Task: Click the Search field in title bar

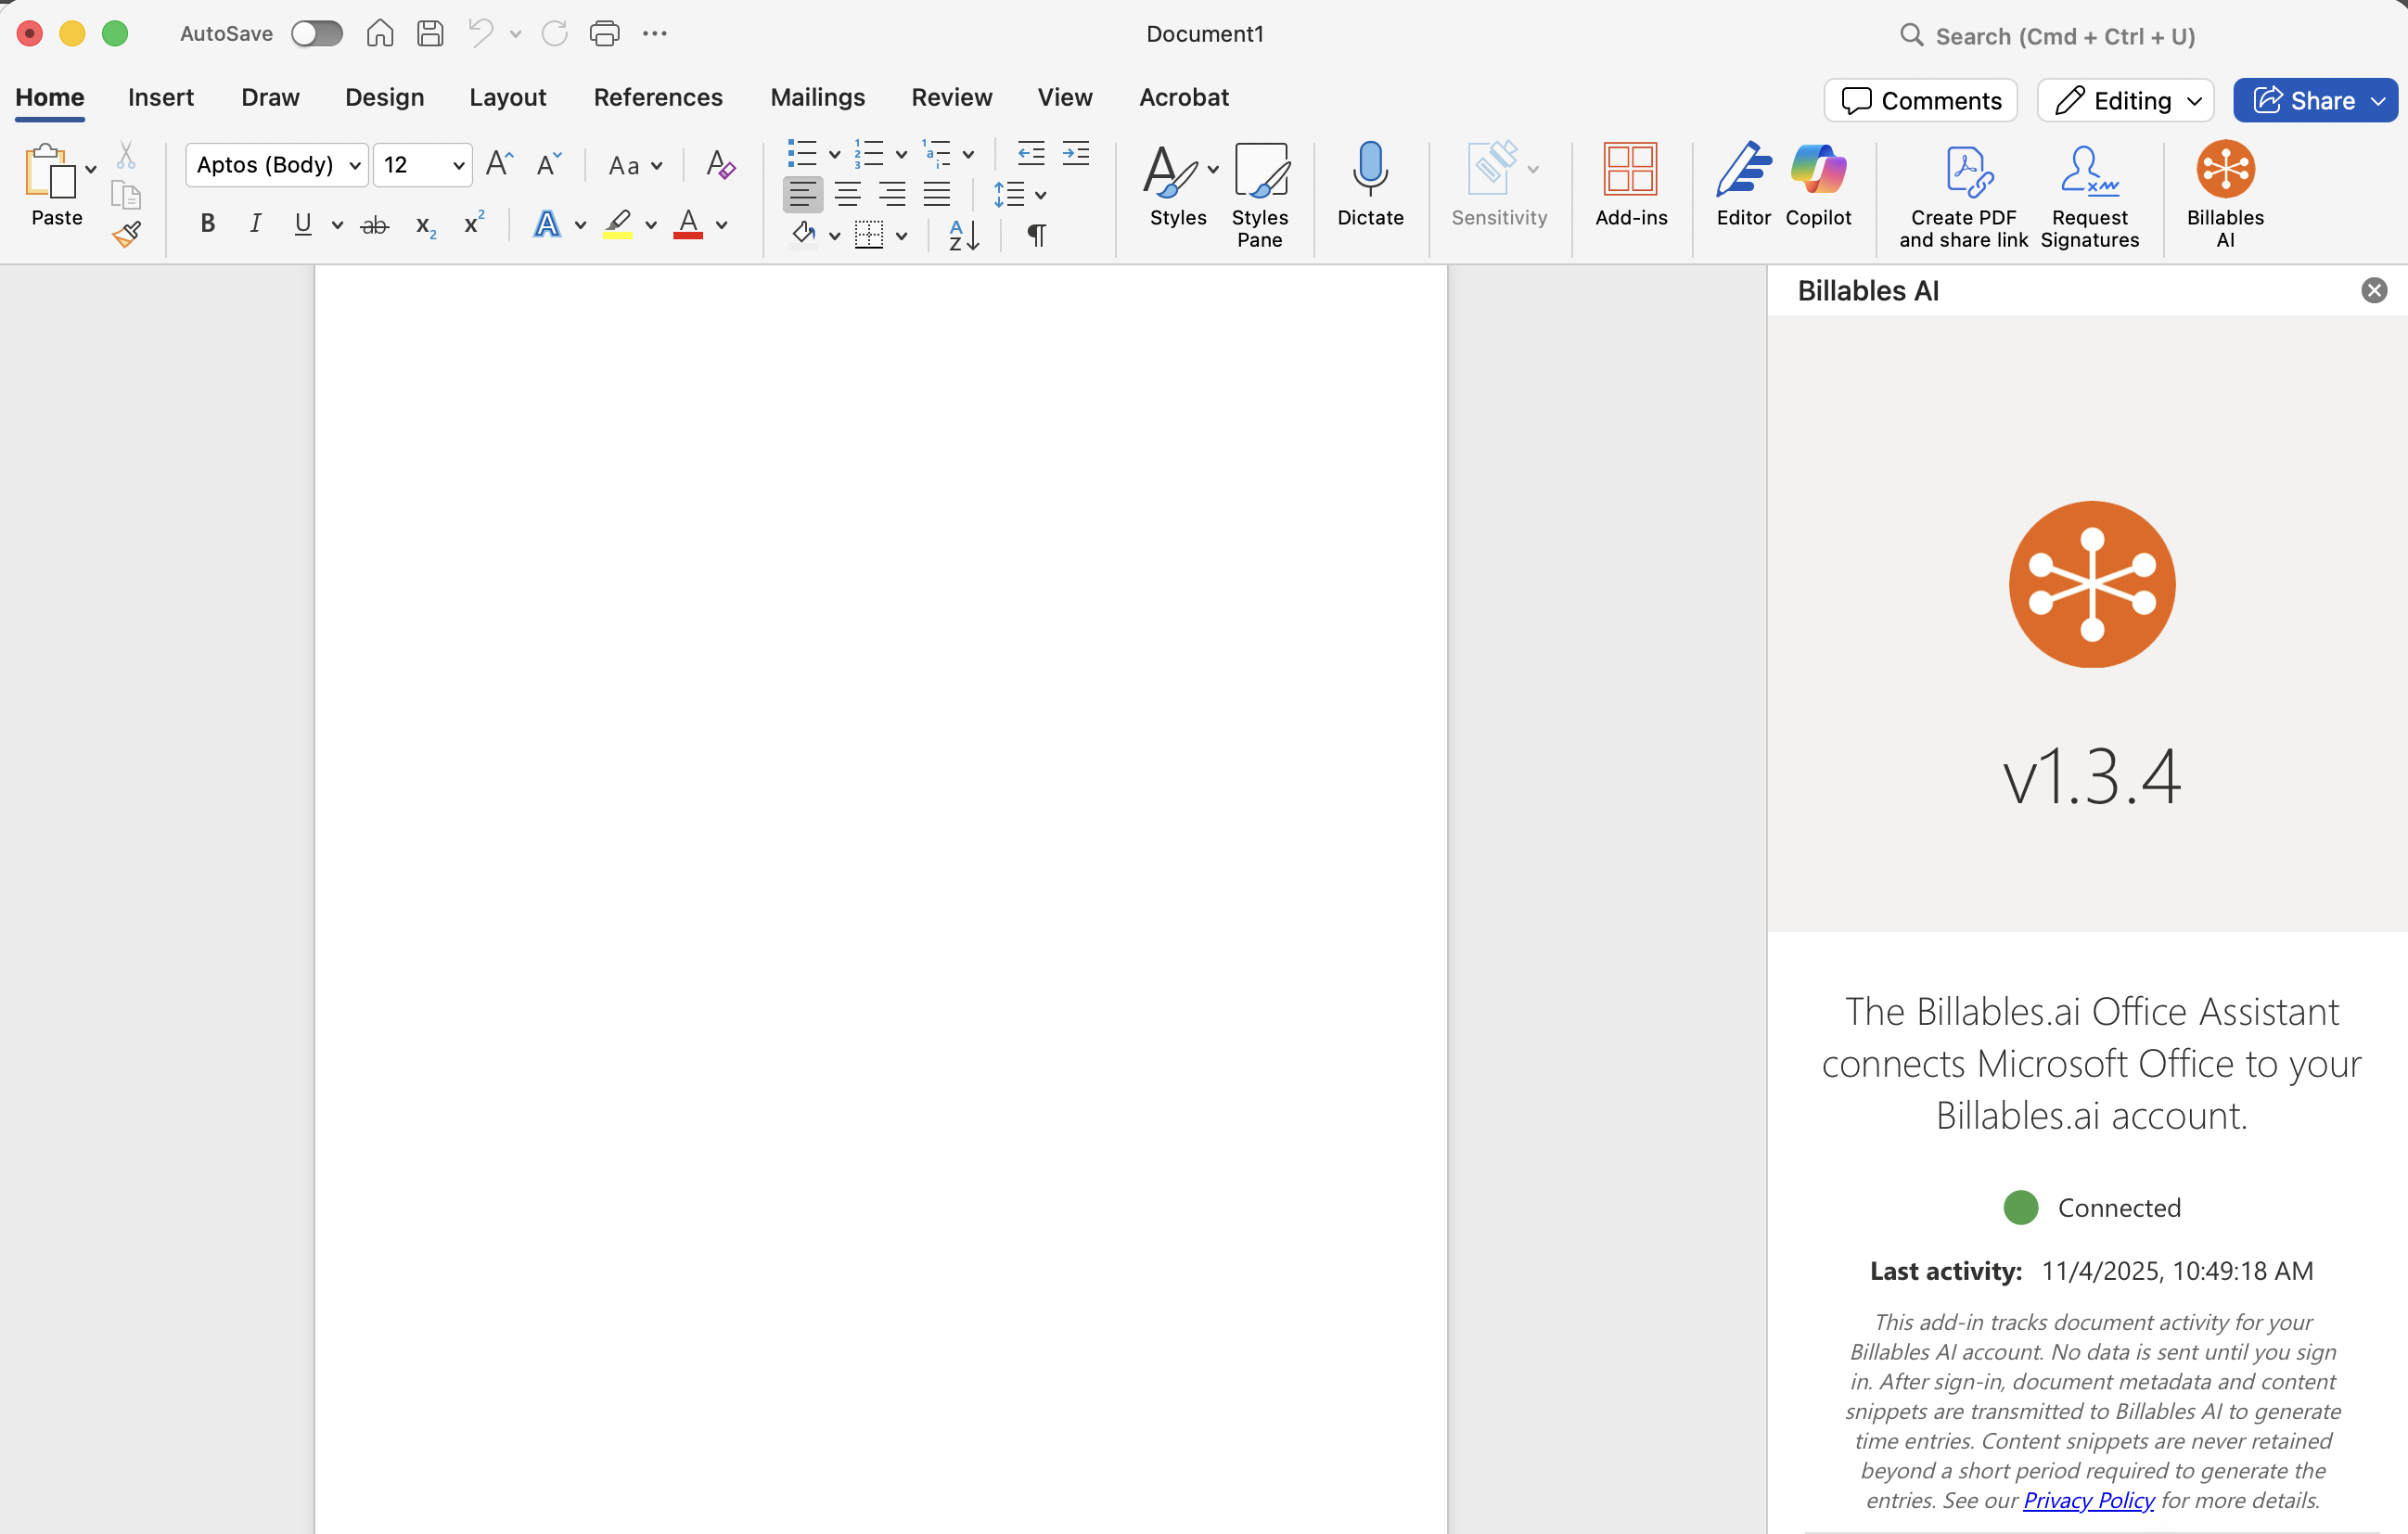Action: click(x=2065, y=36)
